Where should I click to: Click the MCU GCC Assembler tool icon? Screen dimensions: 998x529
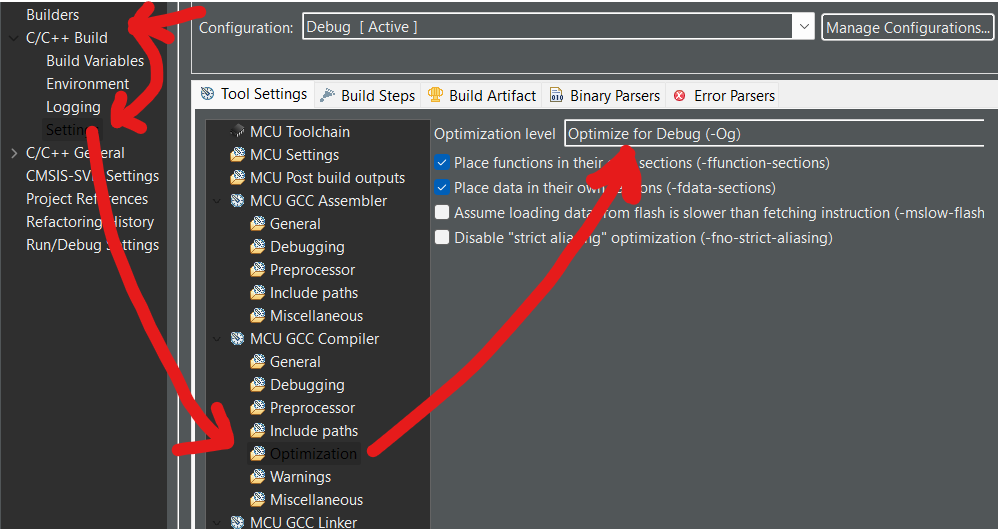pyautogui.click(x=237, y=201)
